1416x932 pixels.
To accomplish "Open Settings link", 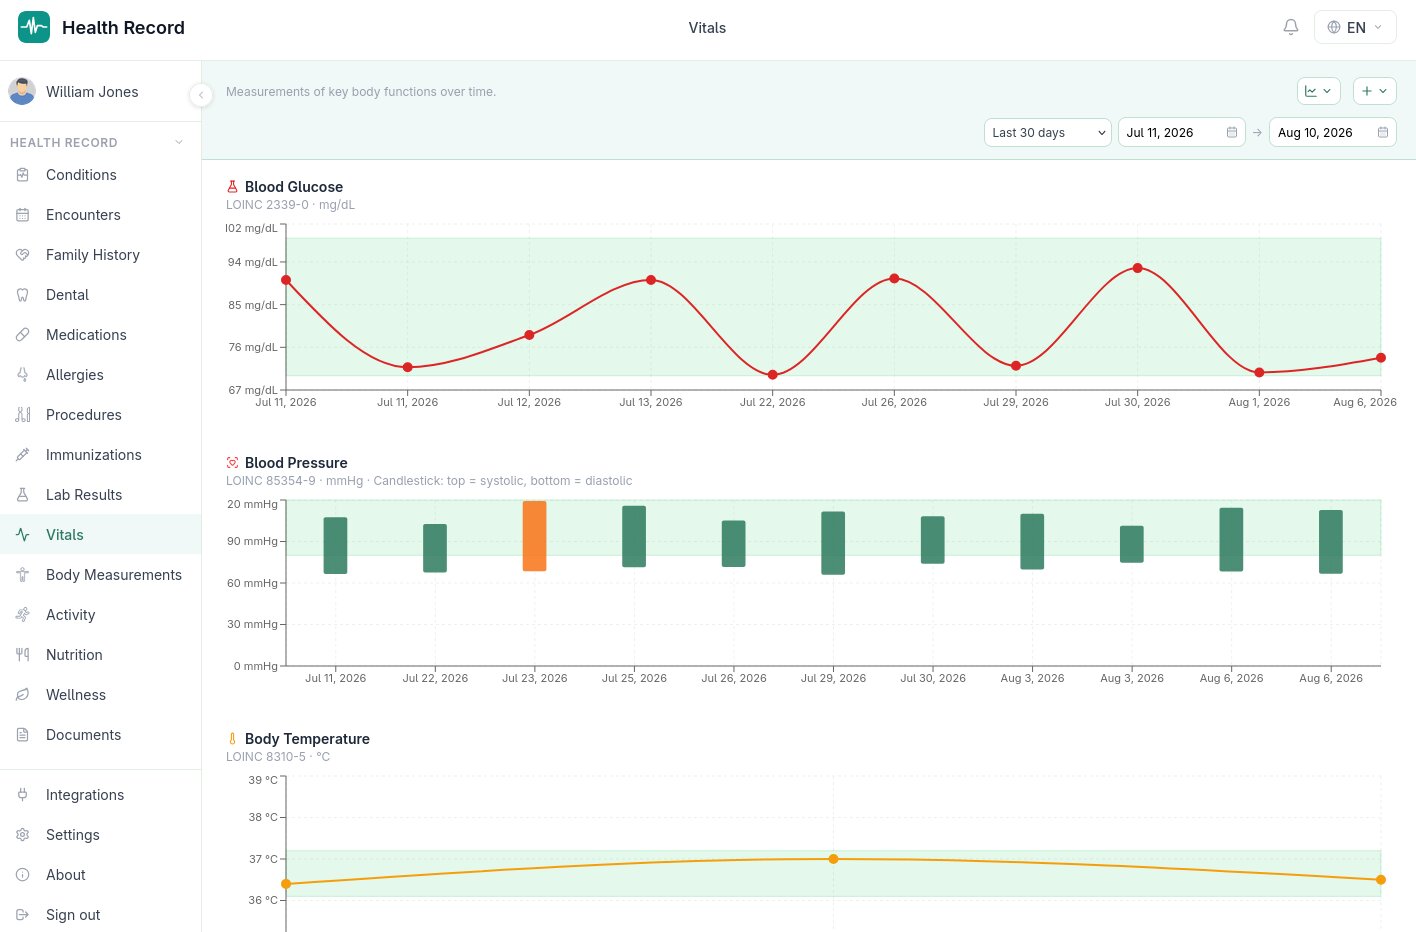I will pyautogui.click(x=100, y=835).
